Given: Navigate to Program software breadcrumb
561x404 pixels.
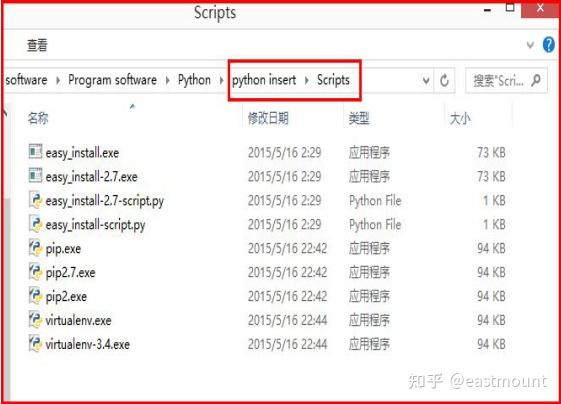Looking at the screenshot, I should pos(112,80).
